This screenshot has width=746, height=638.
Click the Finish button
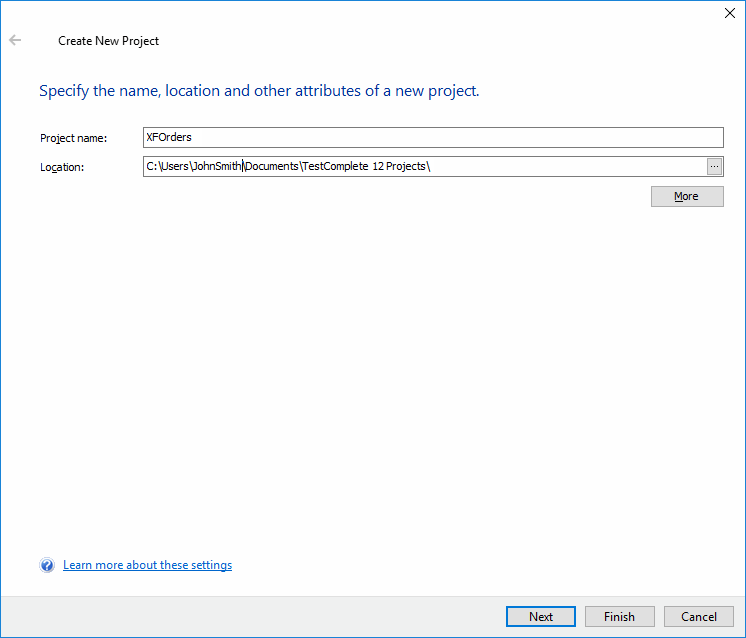(619, 617)
